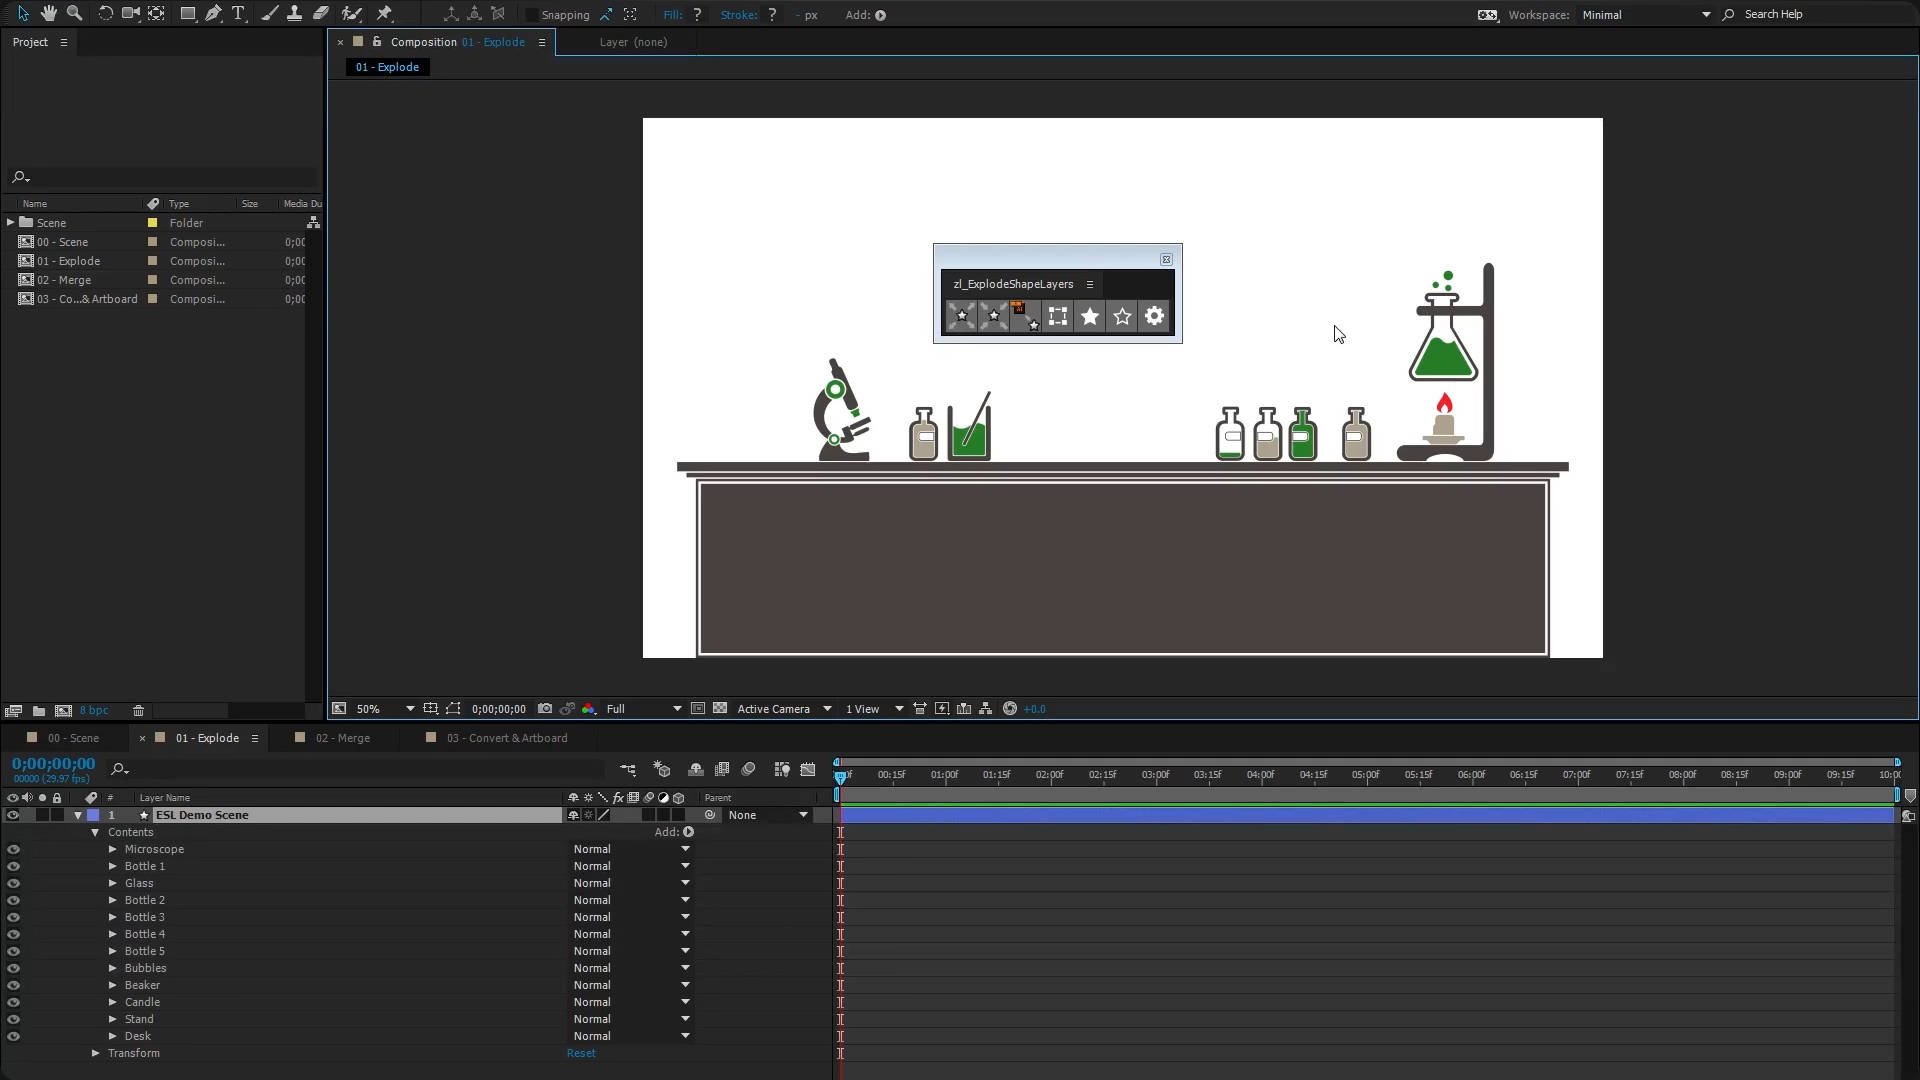Select the Pen tool
The width and height of the screenshot is (1920, 1080).
(213, 14)
